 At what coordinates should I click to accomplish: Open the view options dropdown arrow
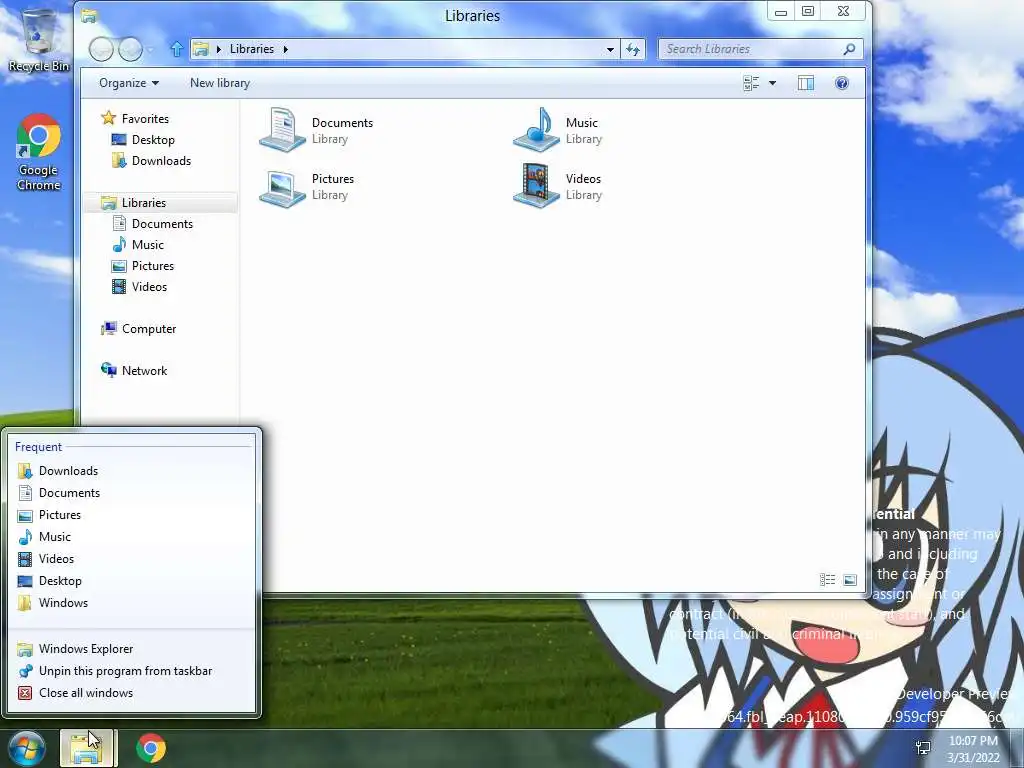(x=773, y=83)
